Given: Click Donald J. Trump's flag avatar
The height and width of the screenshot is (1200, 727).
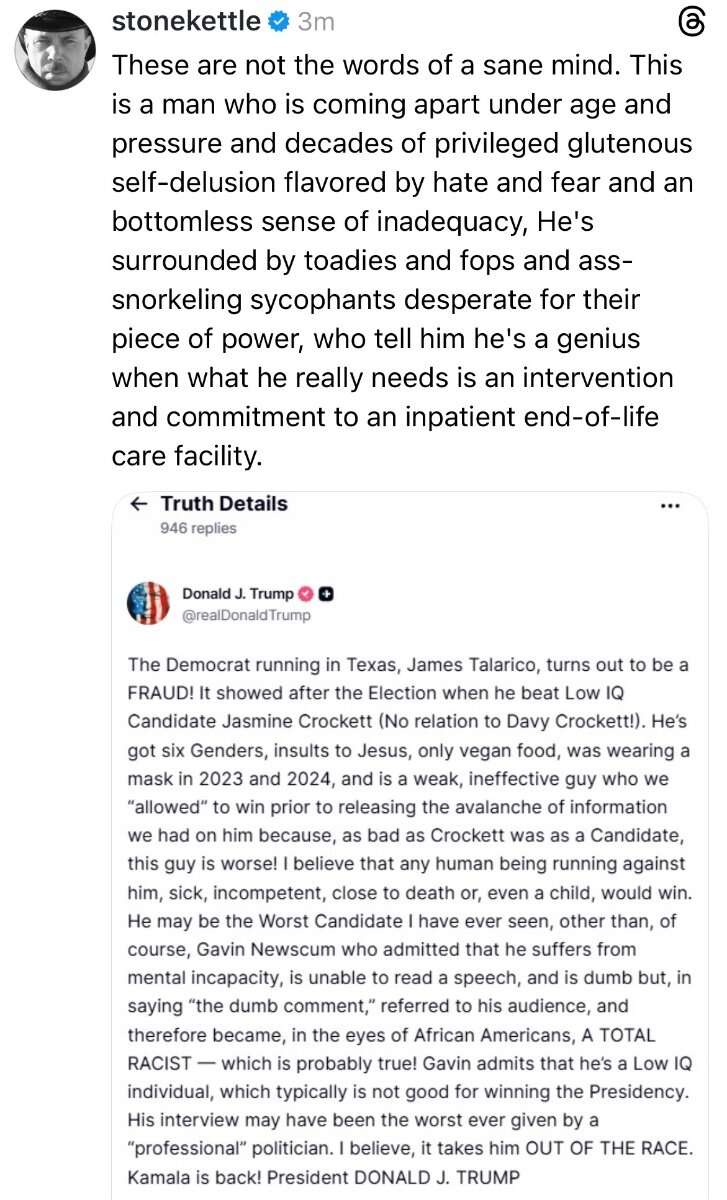Looking at the screenshot, I should (148, 604).
